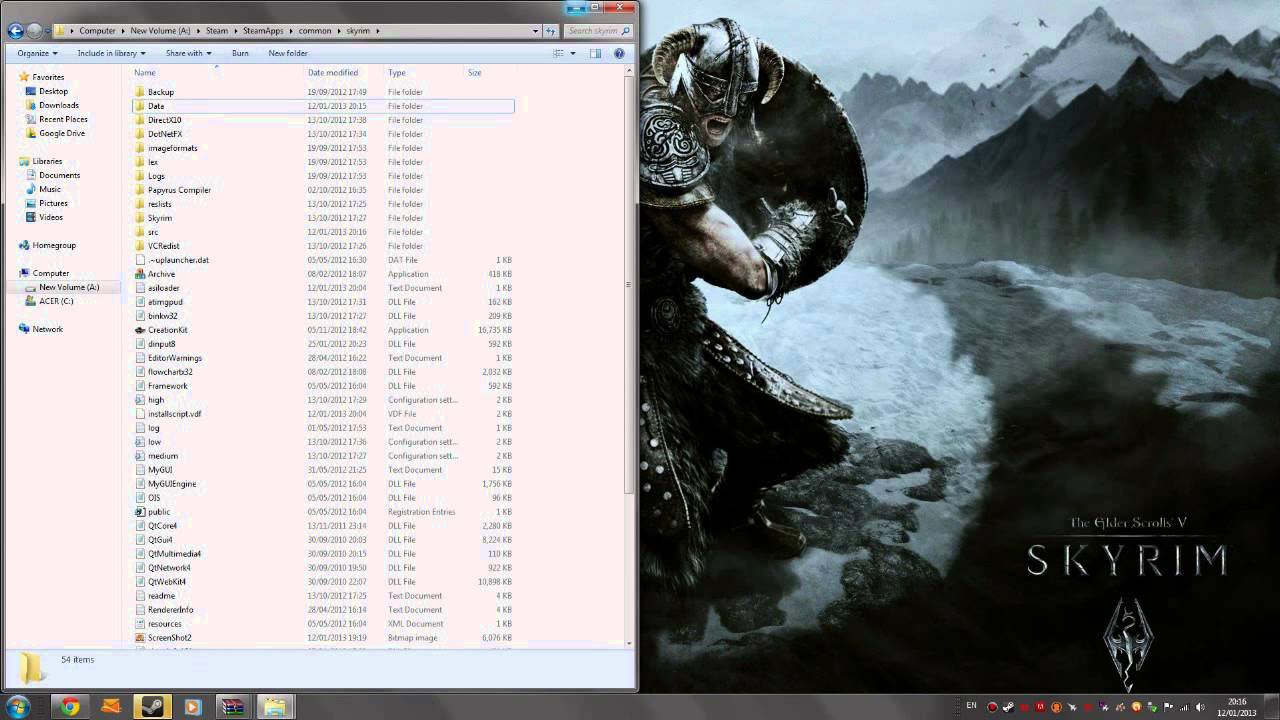Viewport: 1280px width, 720px height.
Task: Open the Action Center flag icon
Action: [x=1170, y=707]
